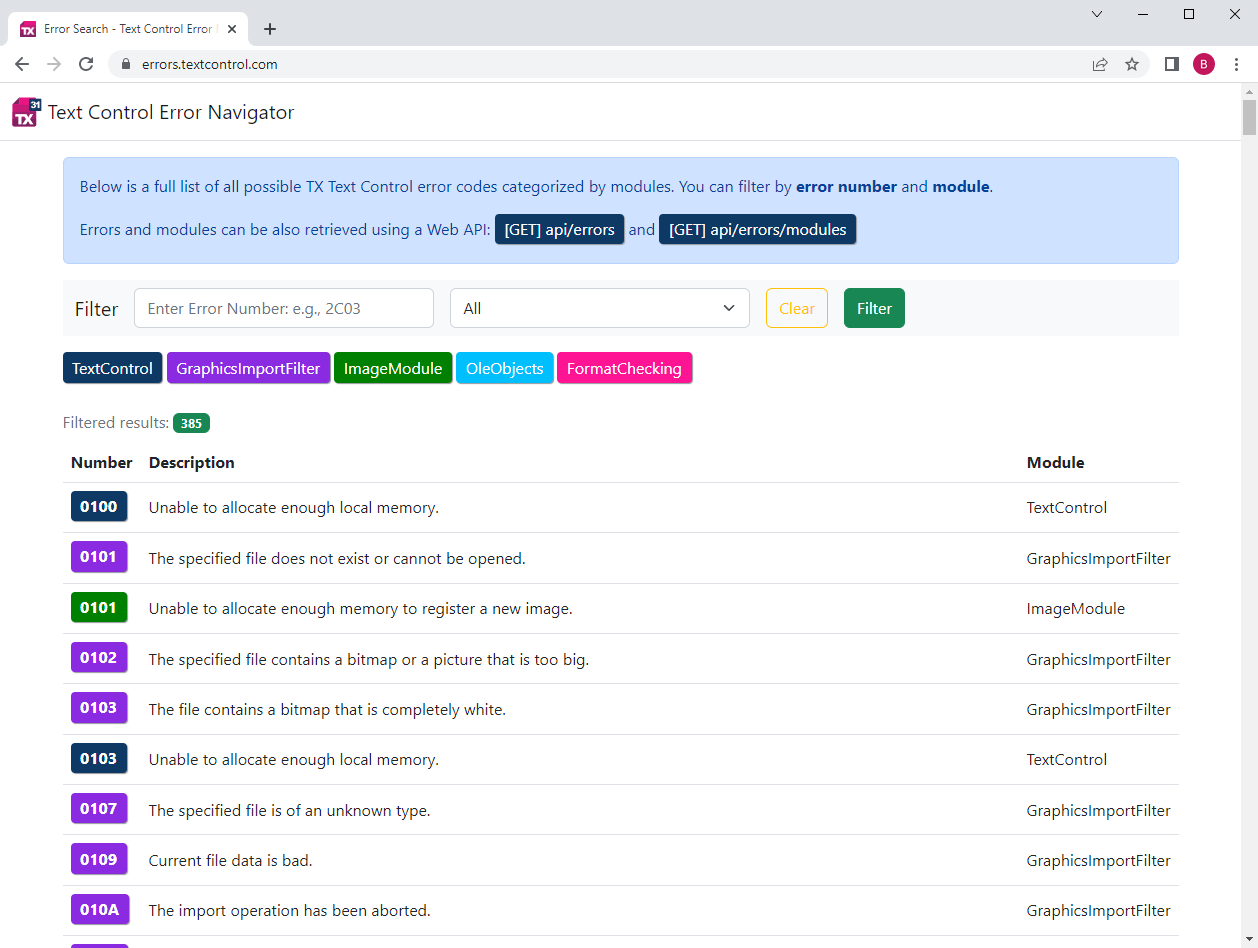Click error badge 0100

(x=99, y=506)
